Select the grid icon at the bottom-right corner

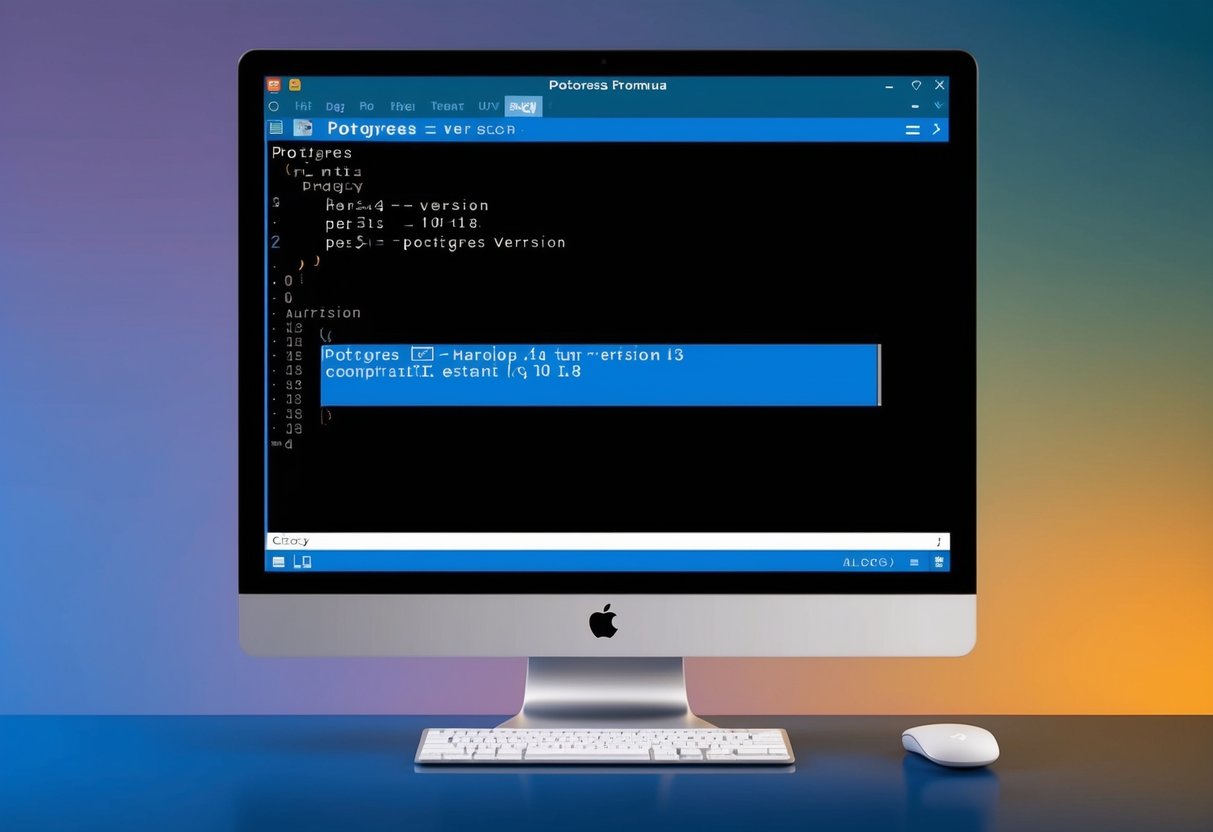click(938, 562)
